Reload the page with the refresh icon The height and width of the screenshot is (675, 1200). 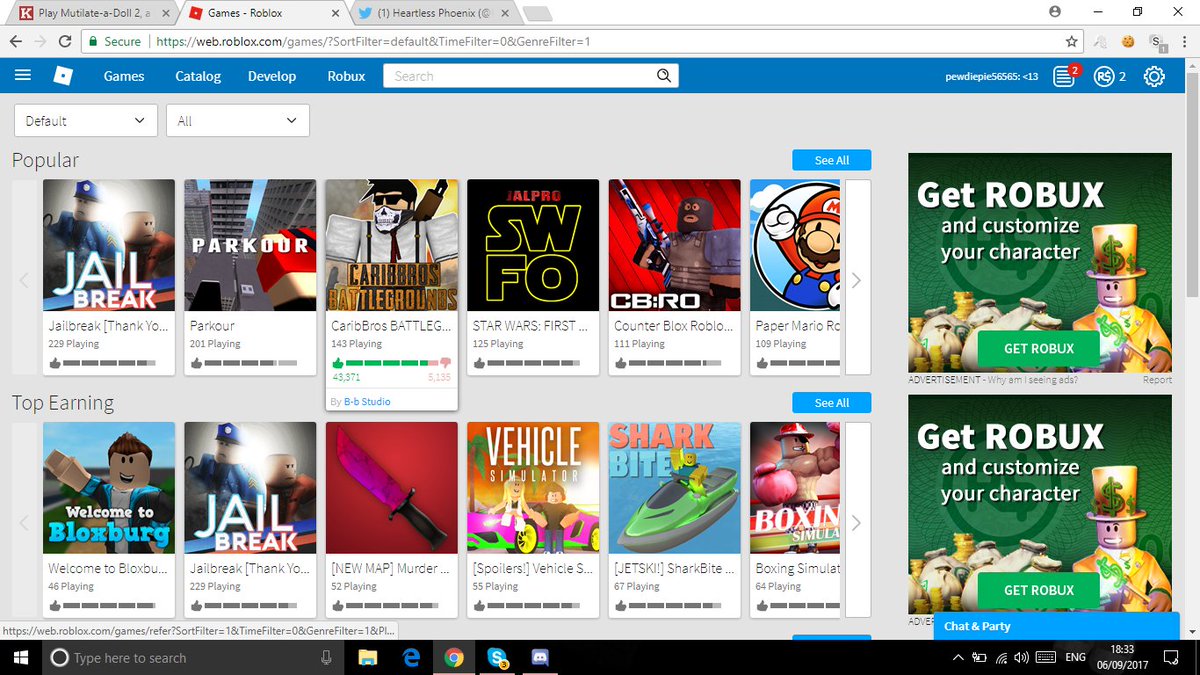[x=65, y=42]
